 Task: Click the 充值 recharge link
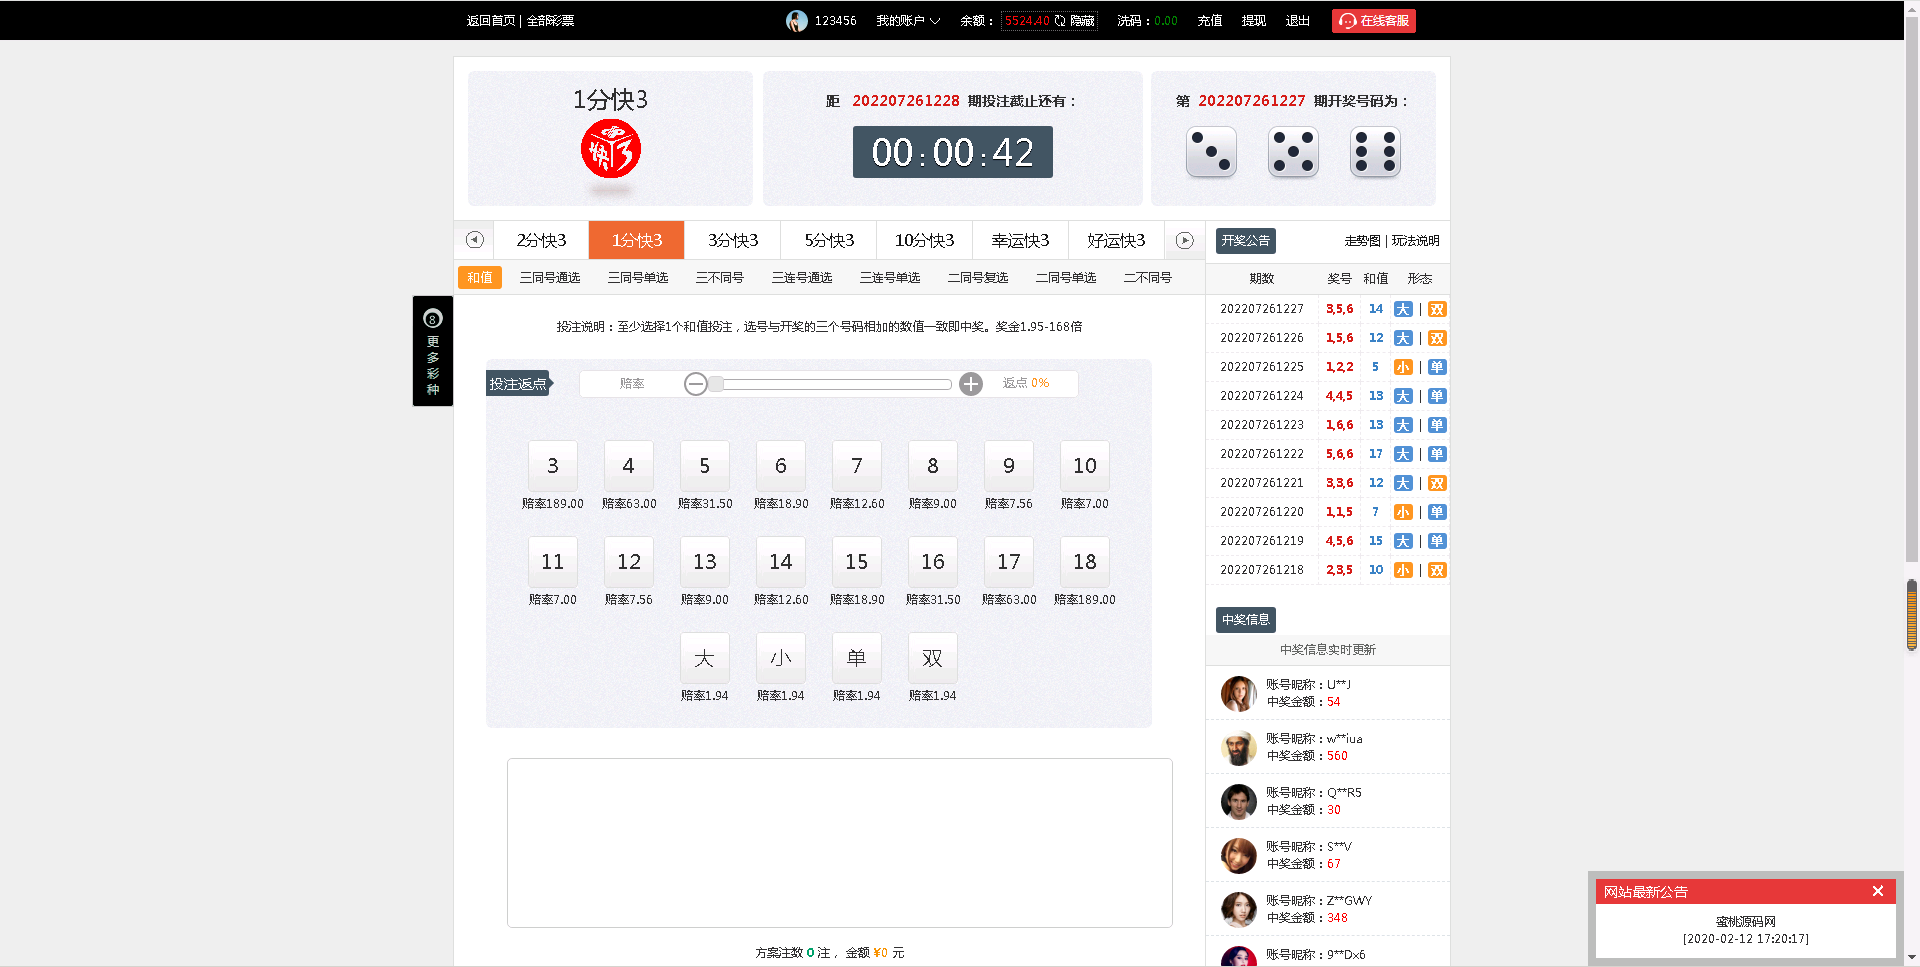[1209, 21]
